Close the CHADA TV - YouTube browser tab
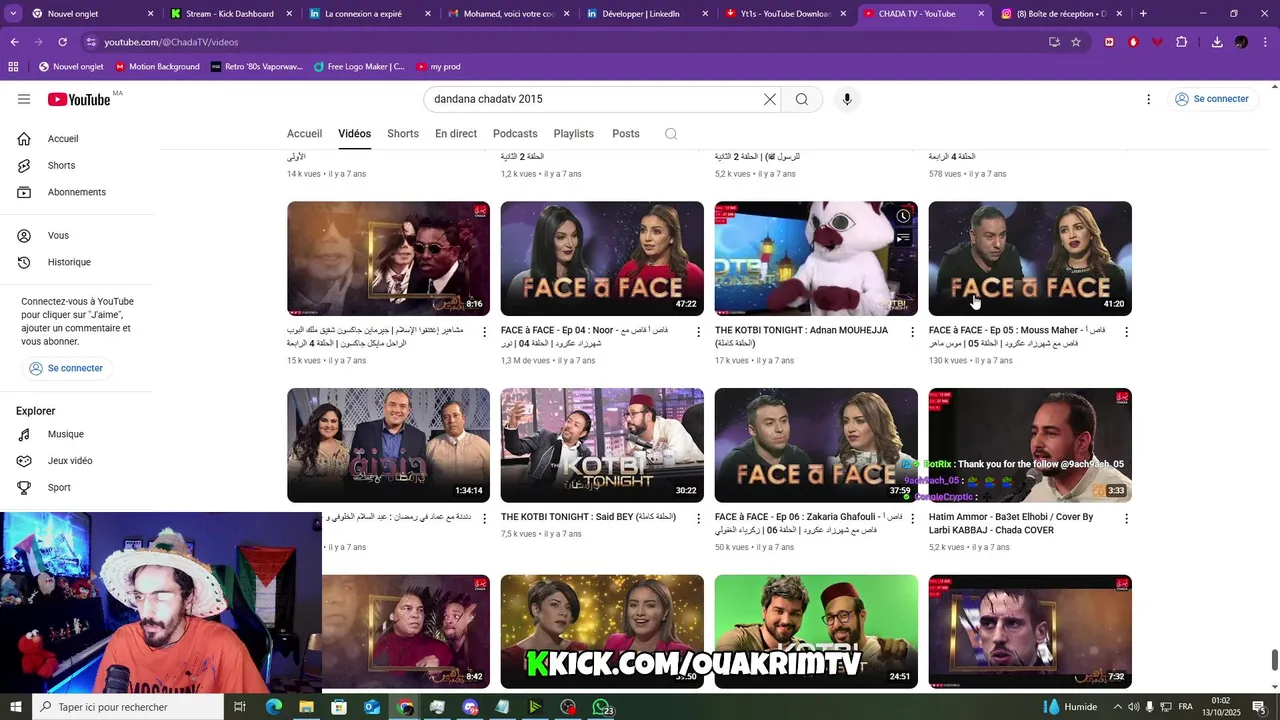The height and width of the screenshot is (720, 1280). pos(981,14)
